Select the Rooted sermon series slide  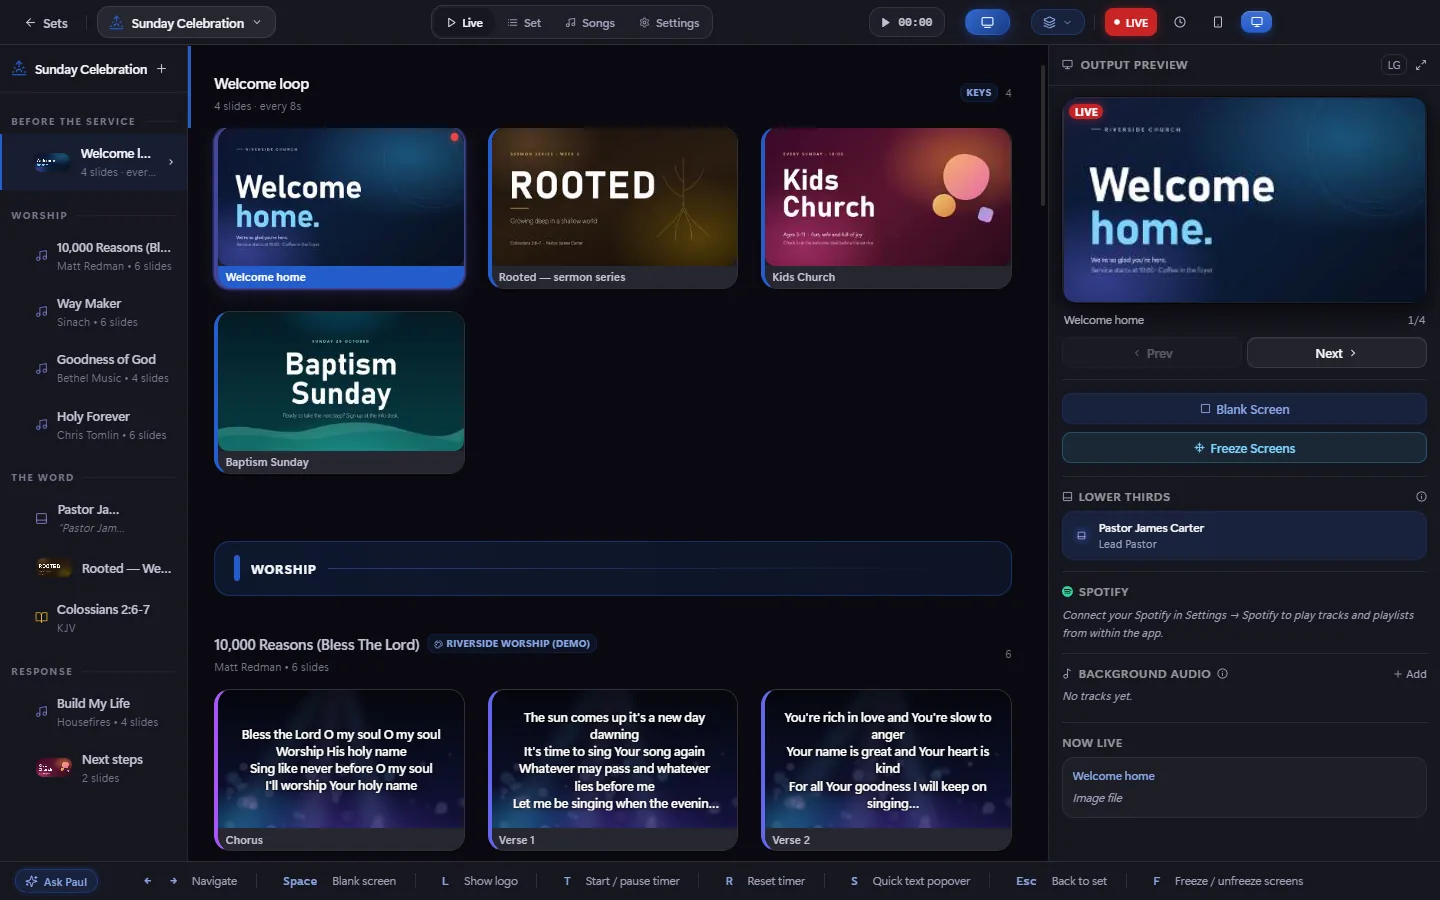(x=613, y=208)
